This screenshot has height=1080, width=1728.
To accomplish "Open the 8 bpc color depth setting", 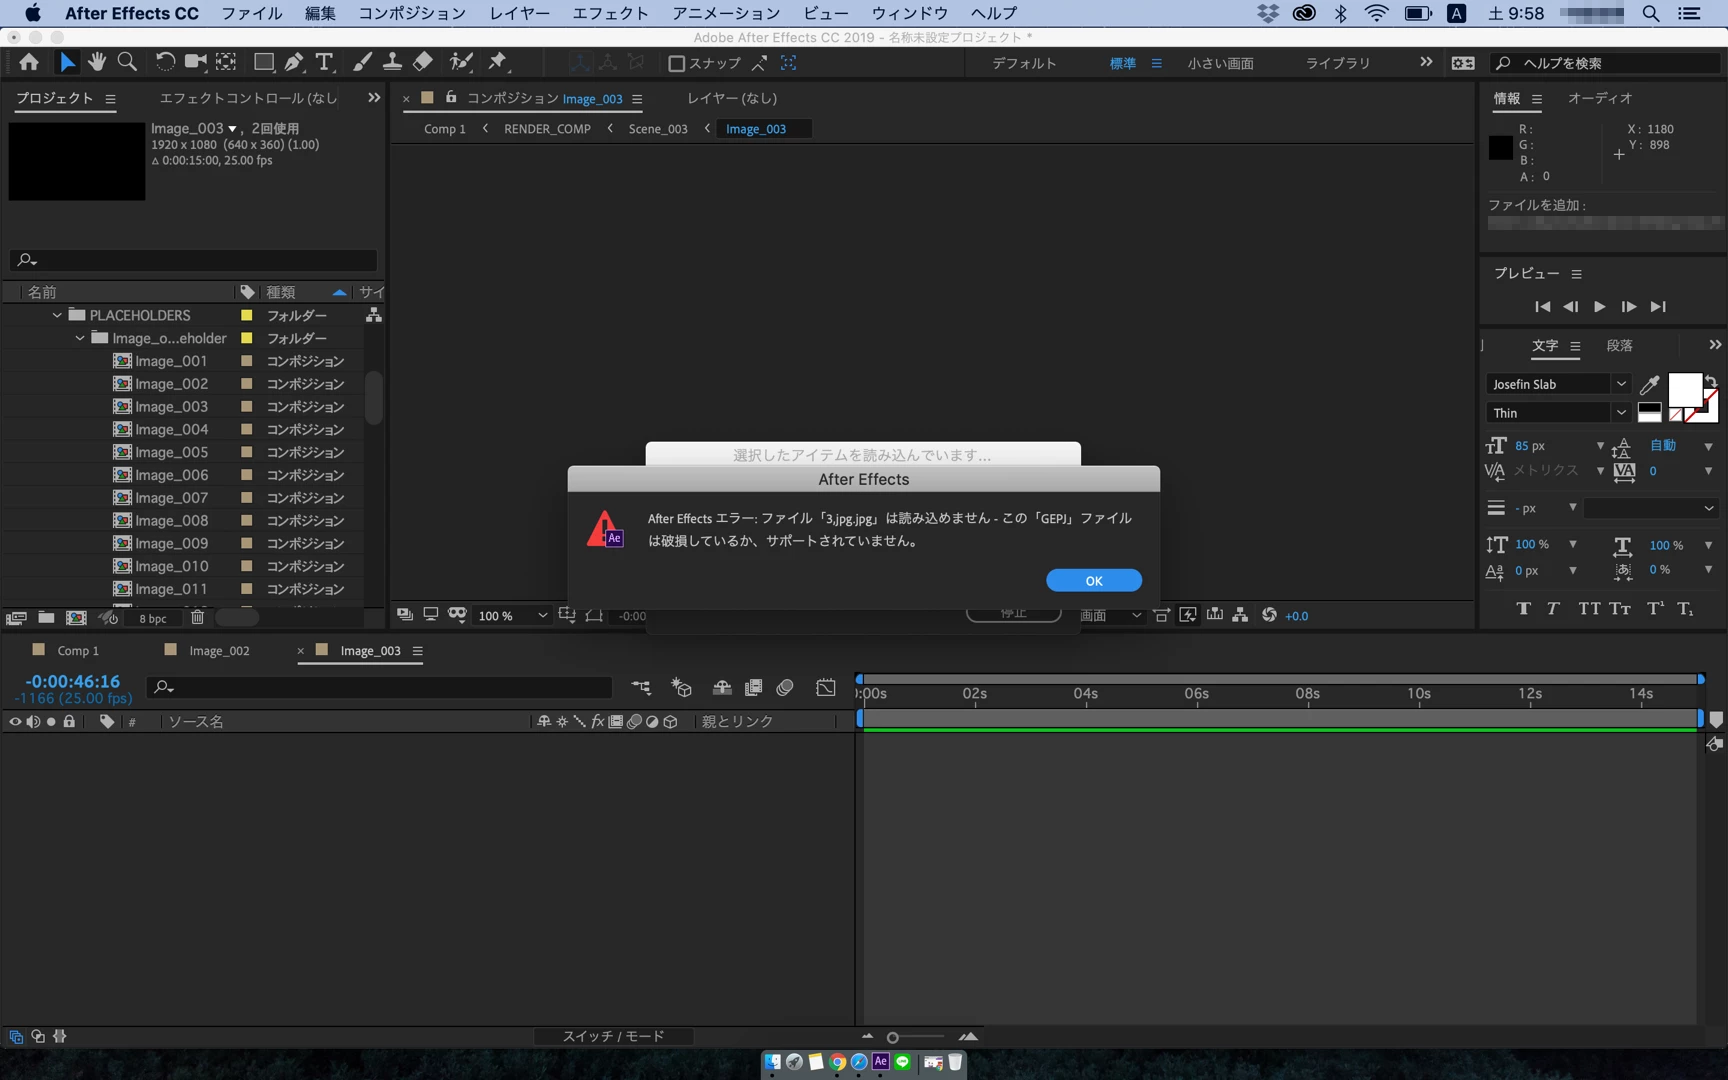I will 153,618.
